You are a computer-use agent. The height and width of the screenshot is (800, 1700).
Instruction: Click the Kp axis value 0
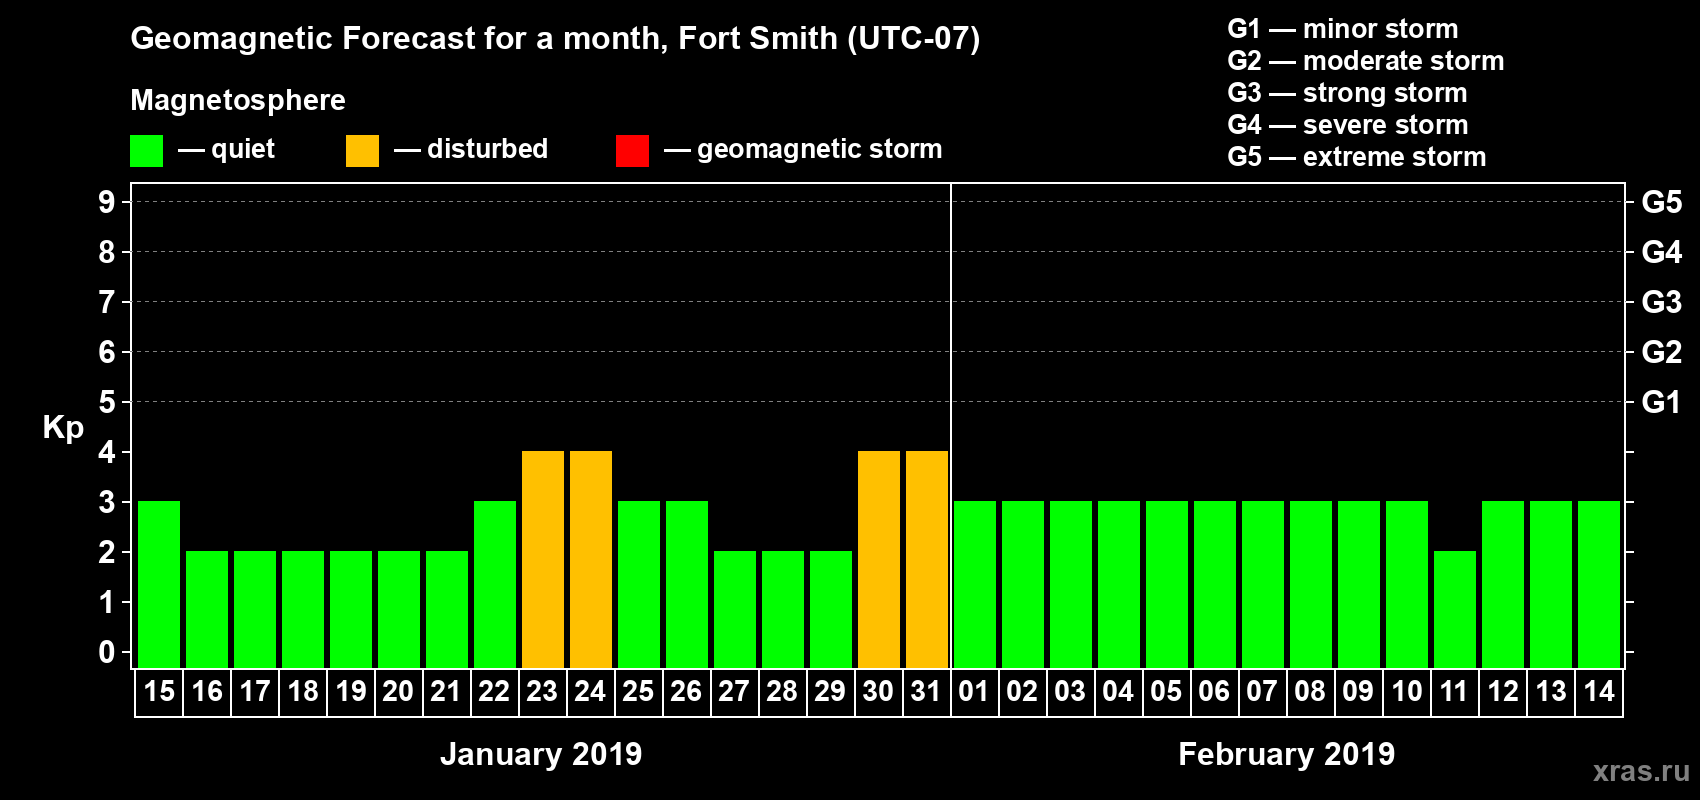point(107,652)
